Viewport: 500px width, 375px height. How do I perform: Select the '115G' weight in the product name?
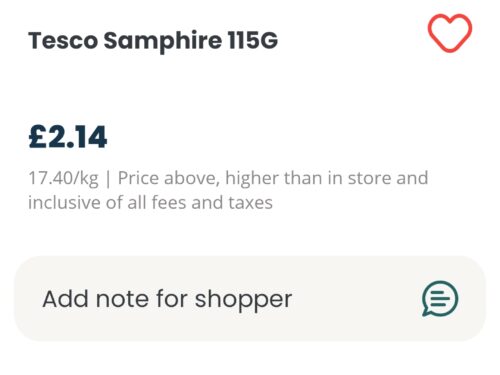point(253,40)
